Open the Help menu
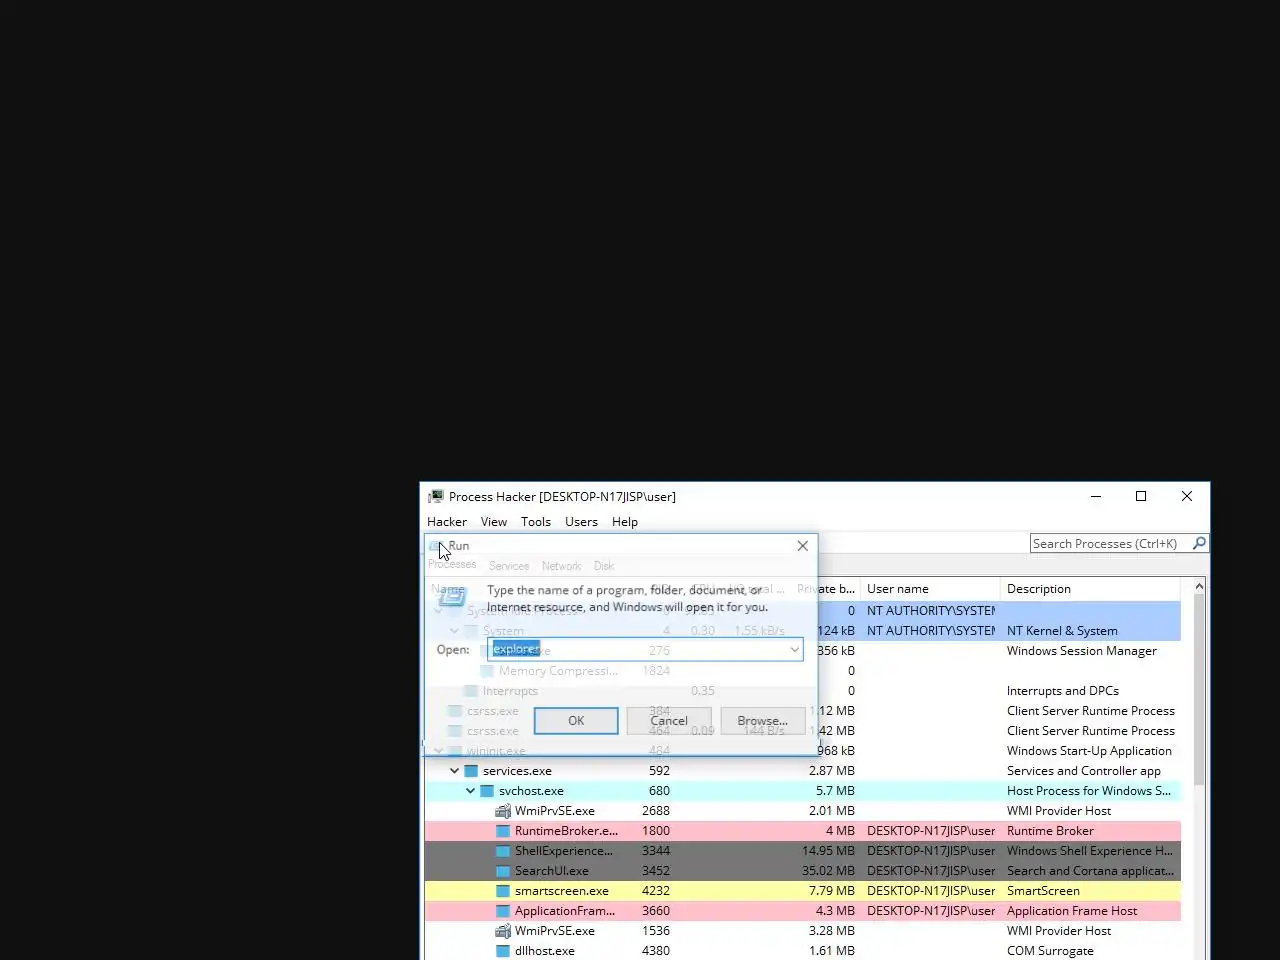1280x960 pixels. 625,522
